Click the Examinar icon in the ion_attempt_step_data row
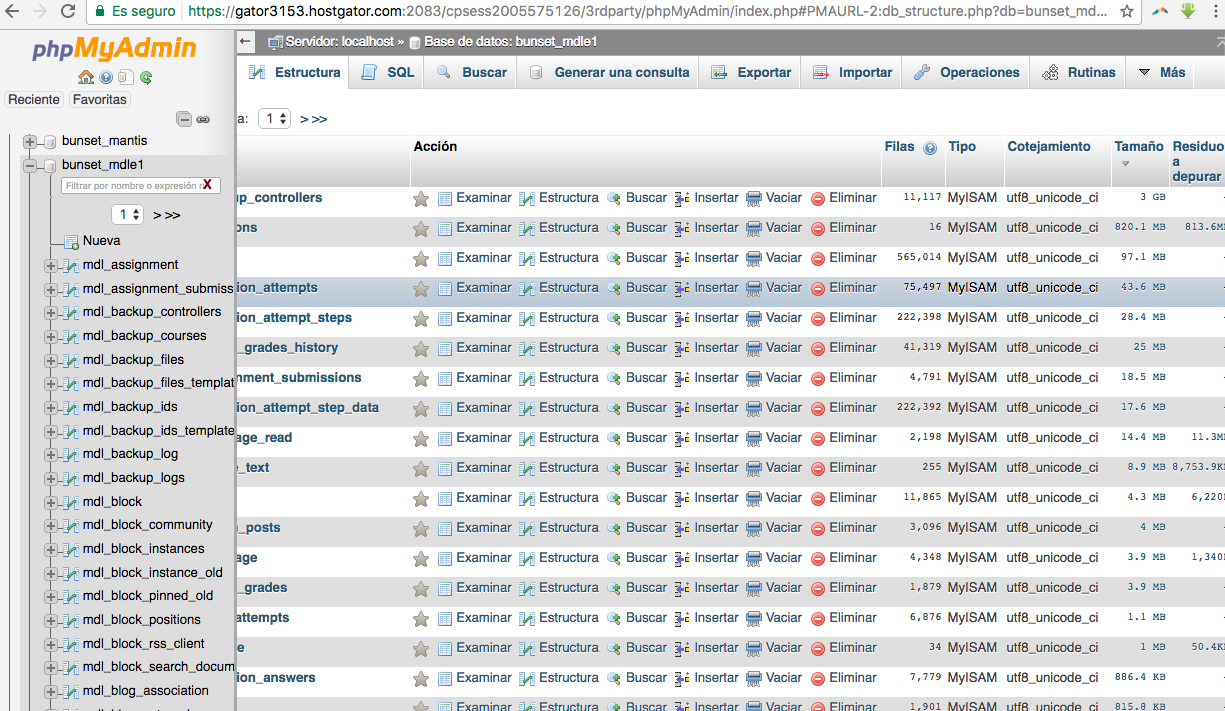 click(x=445, y=408)
